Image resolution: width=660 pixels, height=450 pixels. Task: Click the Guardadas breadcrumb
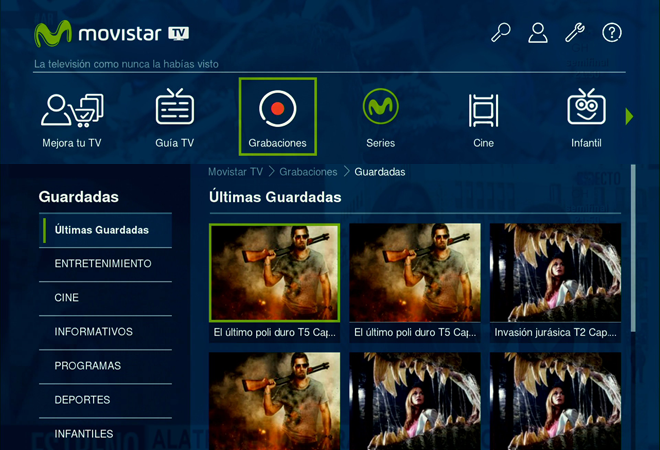tap(380, 172)
